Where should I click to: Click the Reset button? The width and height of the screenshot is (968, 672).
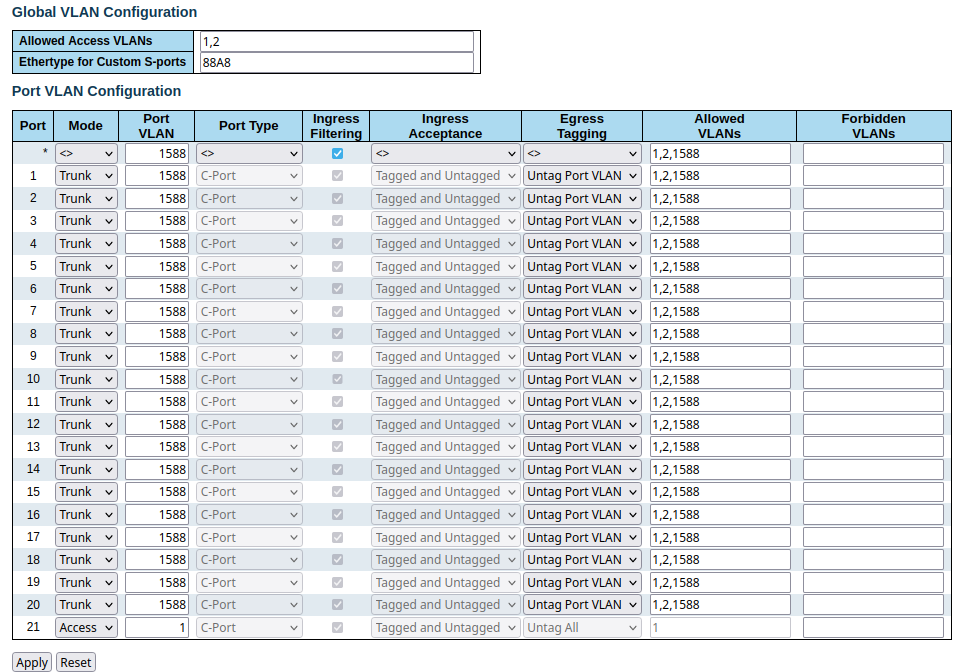[x=76, y=662]
